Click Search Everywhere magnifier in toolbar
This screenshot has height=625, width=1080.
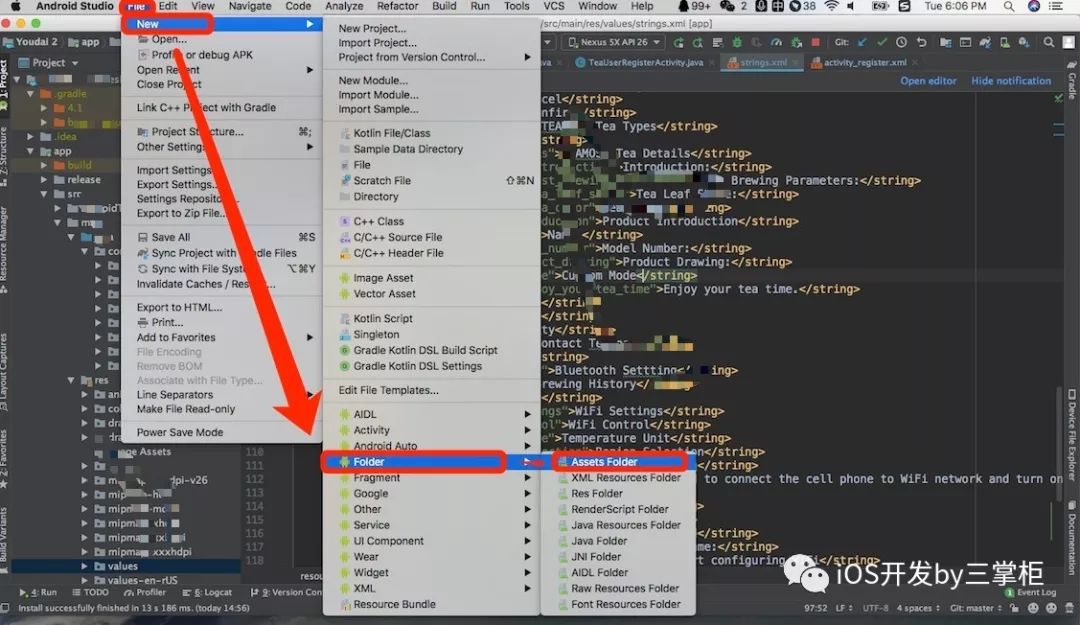click(1049, 42)
